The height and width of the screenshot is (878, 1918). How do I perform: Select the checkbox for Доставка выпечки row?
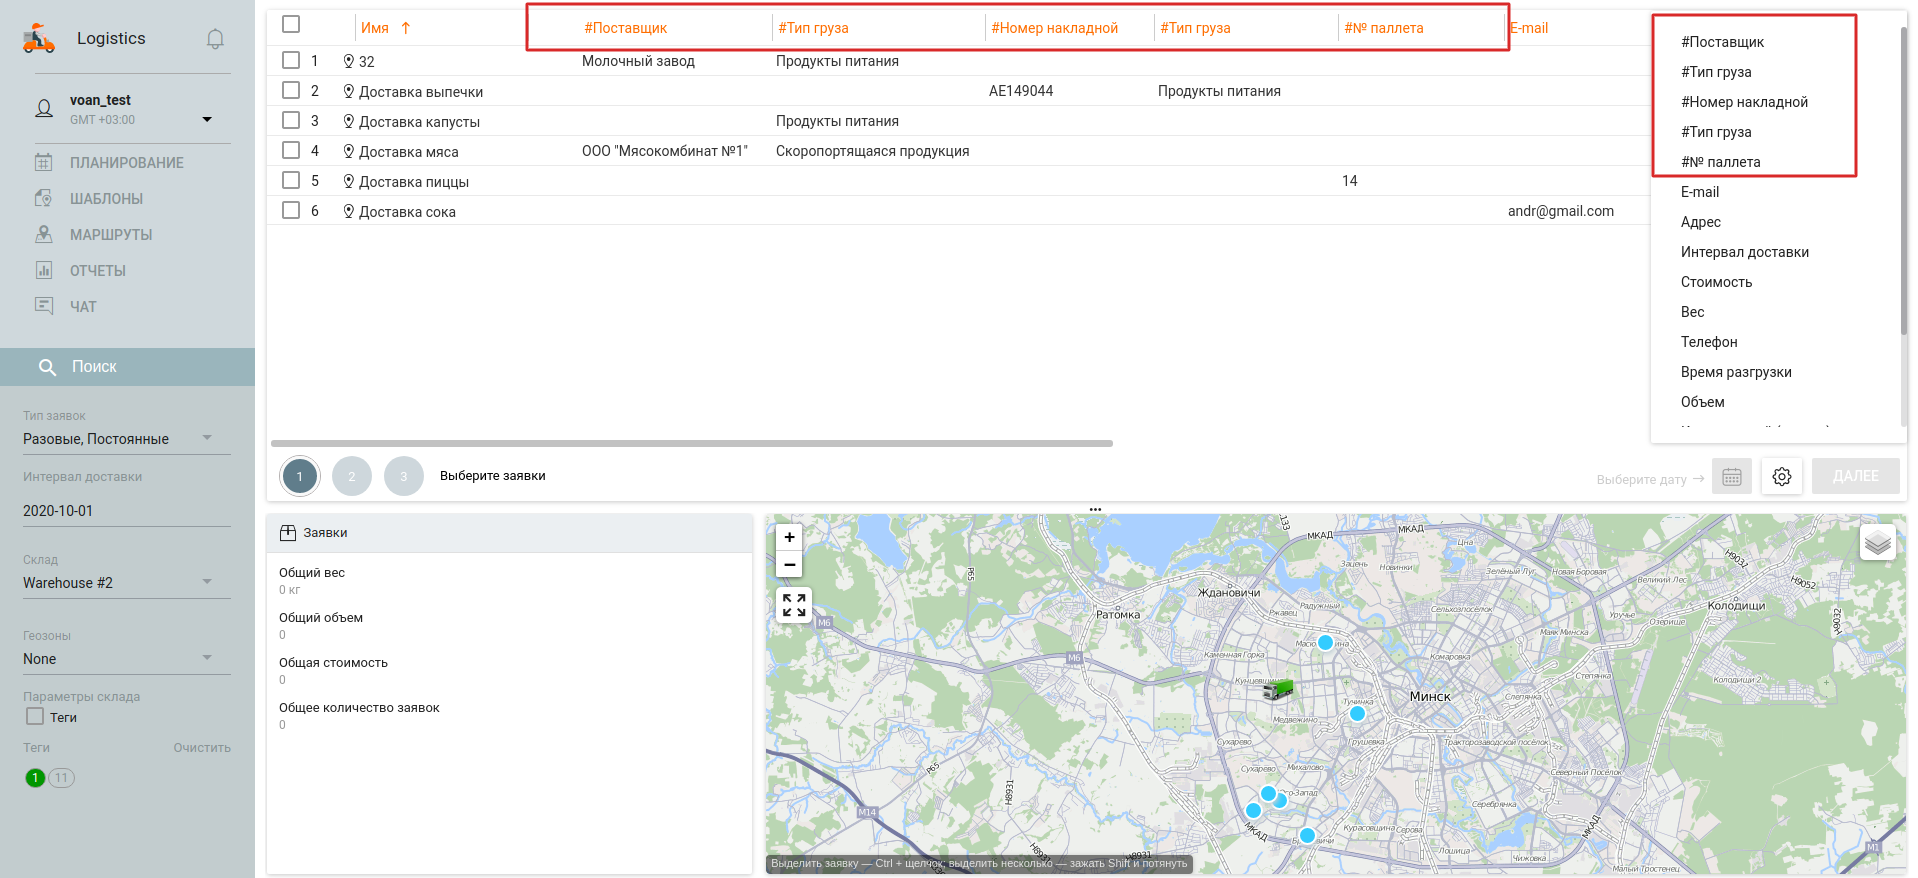(x=291, y=91)
